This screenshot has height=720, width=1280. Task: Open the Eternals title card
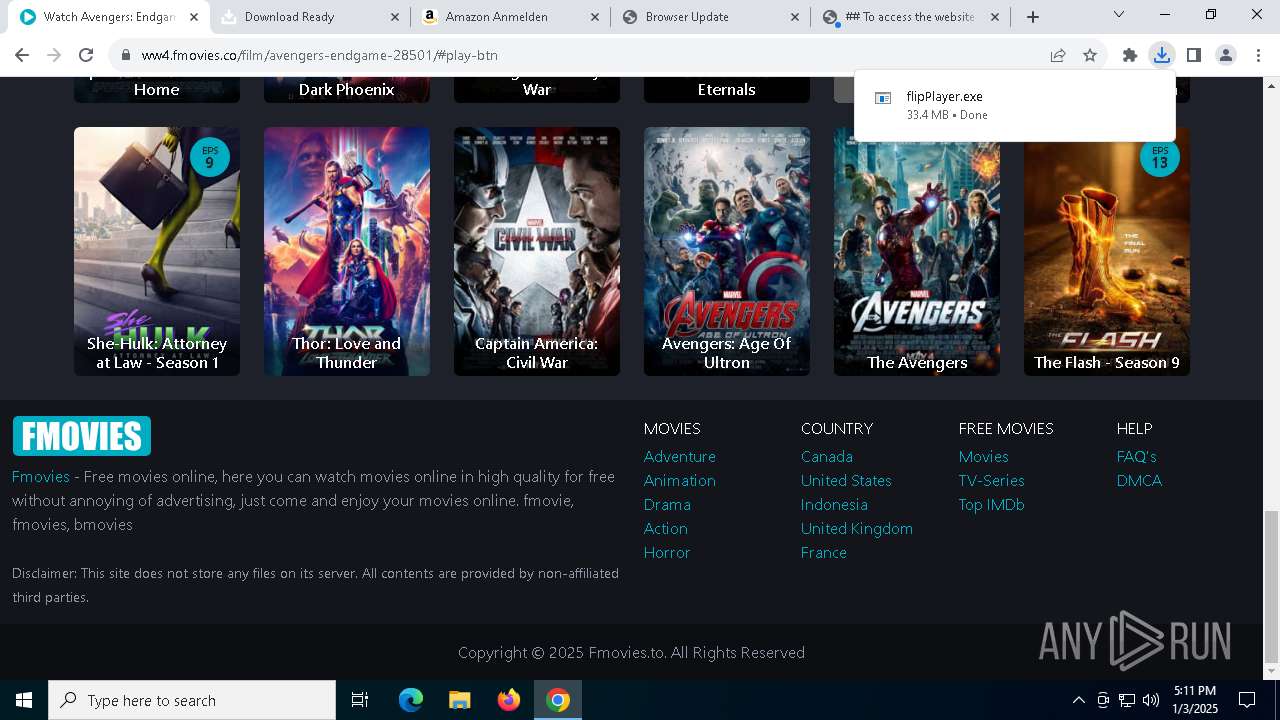(727, 89)
